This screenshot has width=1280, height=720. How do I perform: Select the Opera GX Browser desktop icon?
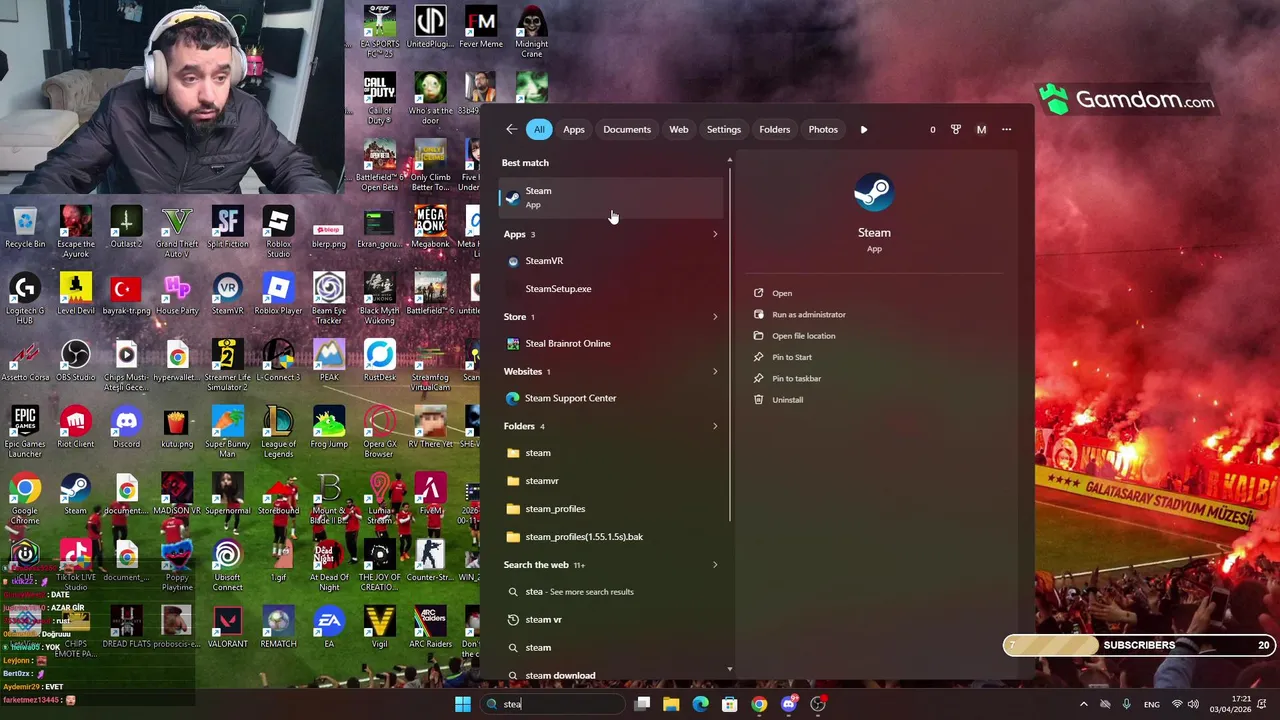(x=379, y=432)
